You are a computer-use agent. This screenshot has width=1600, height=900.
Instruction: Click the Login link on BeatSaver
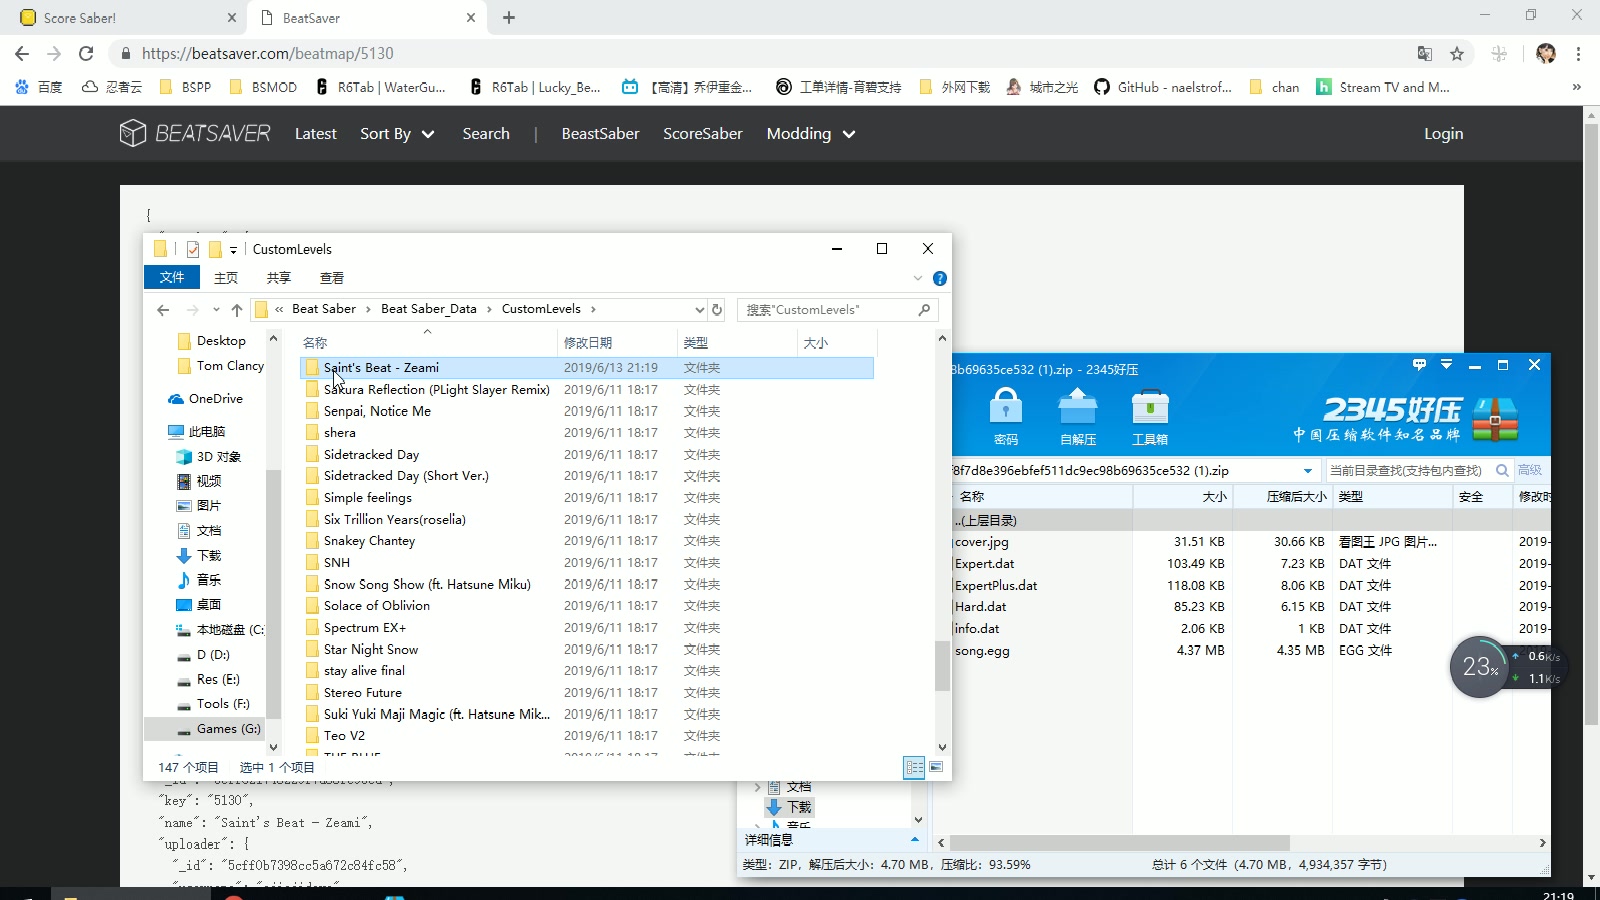(x=1443, y=134)
